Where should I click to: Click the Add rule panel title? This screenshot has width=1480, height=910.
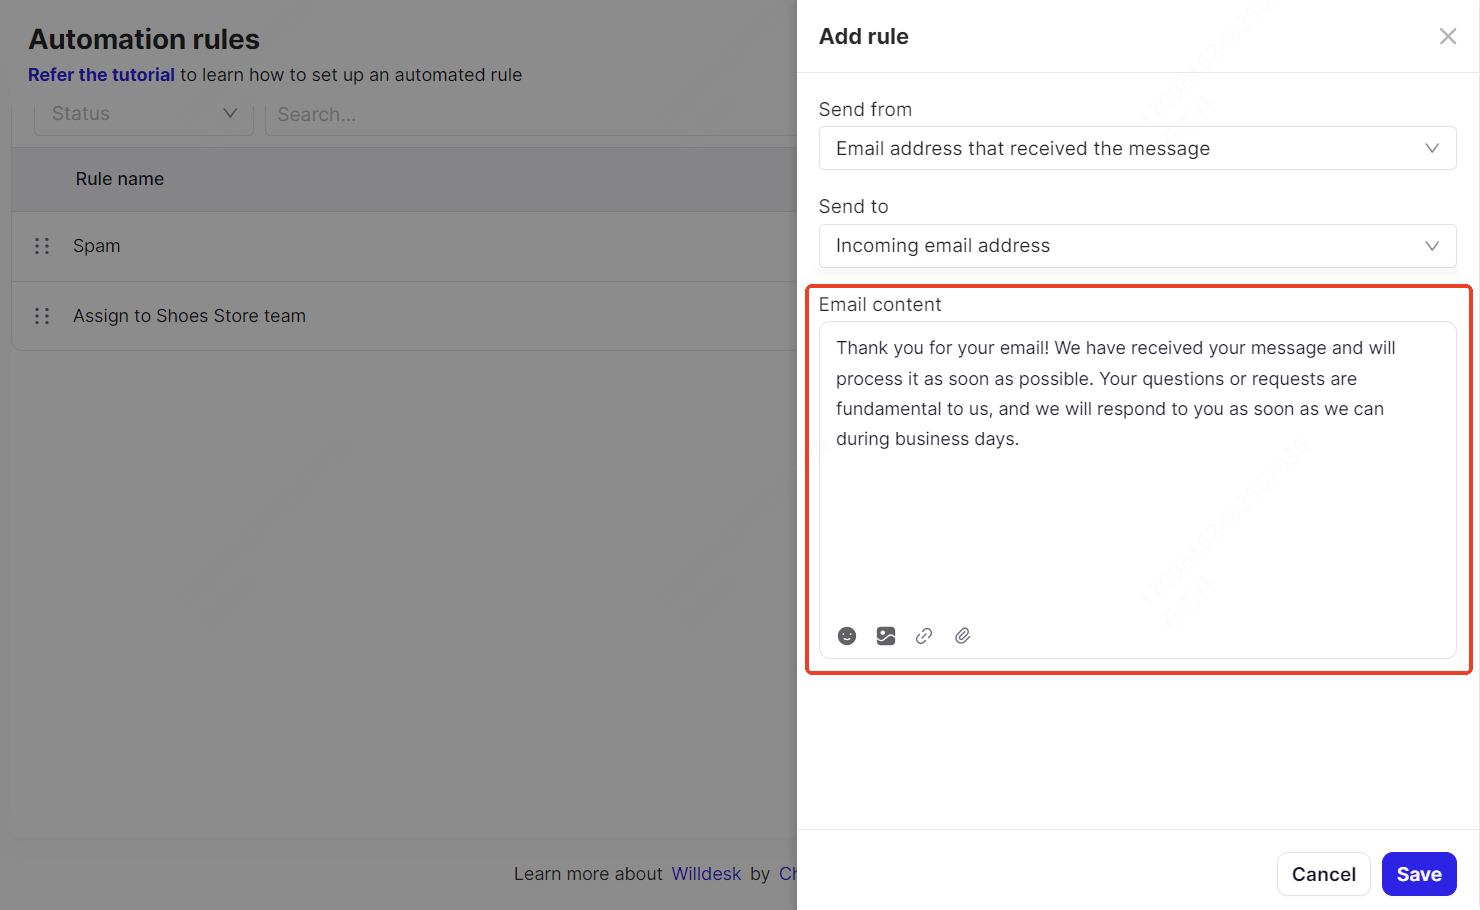(864, 37)
